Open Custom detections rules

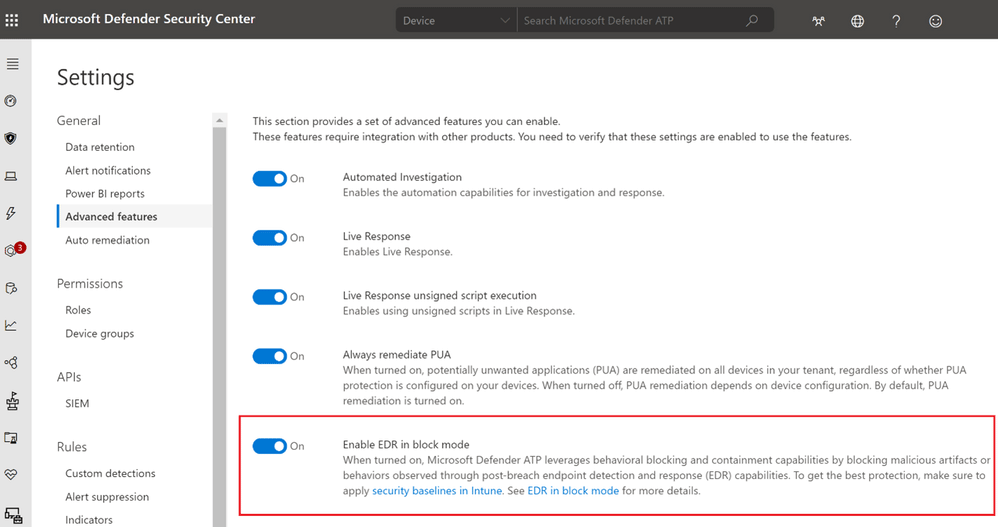click(x=110, y=474)
